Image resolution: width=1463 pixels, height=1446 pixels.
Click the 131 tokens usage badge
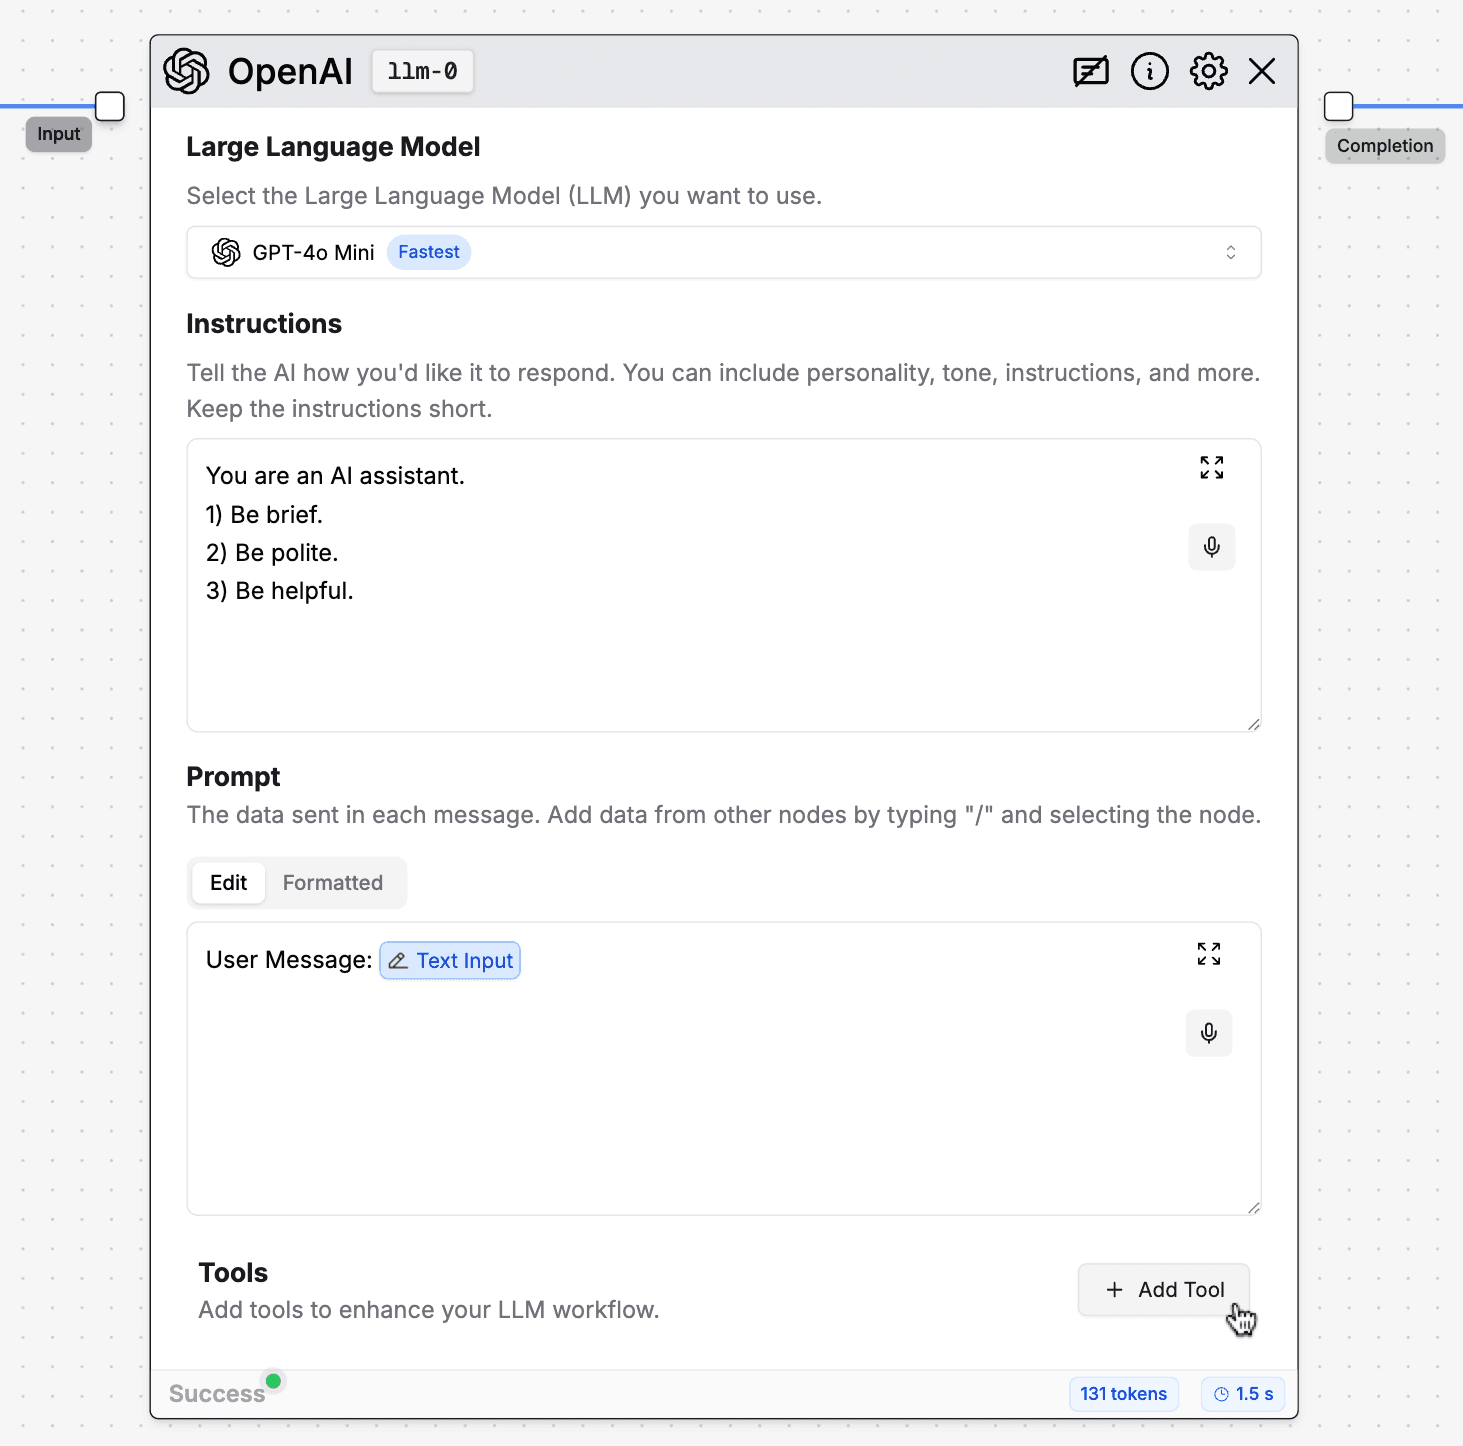[x=1124, y=1394]
